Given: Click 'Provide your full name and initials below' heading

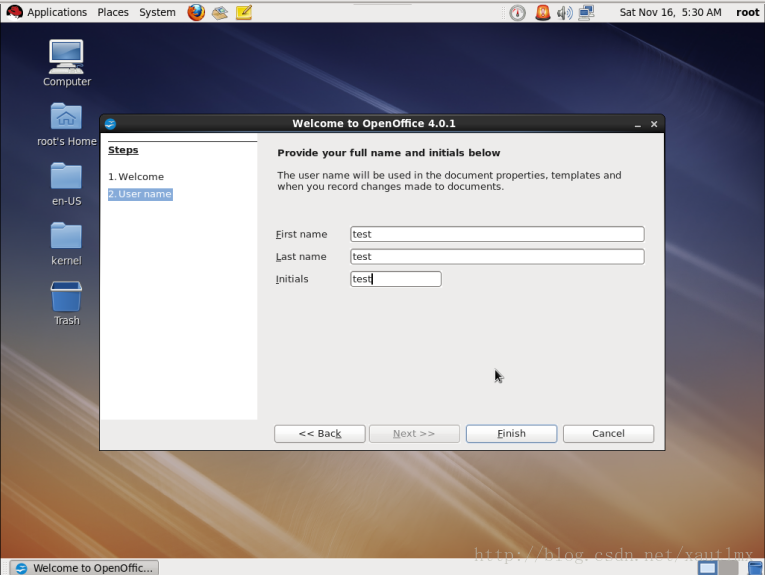Looking at the screenshot, I should (x=389, y=153).
